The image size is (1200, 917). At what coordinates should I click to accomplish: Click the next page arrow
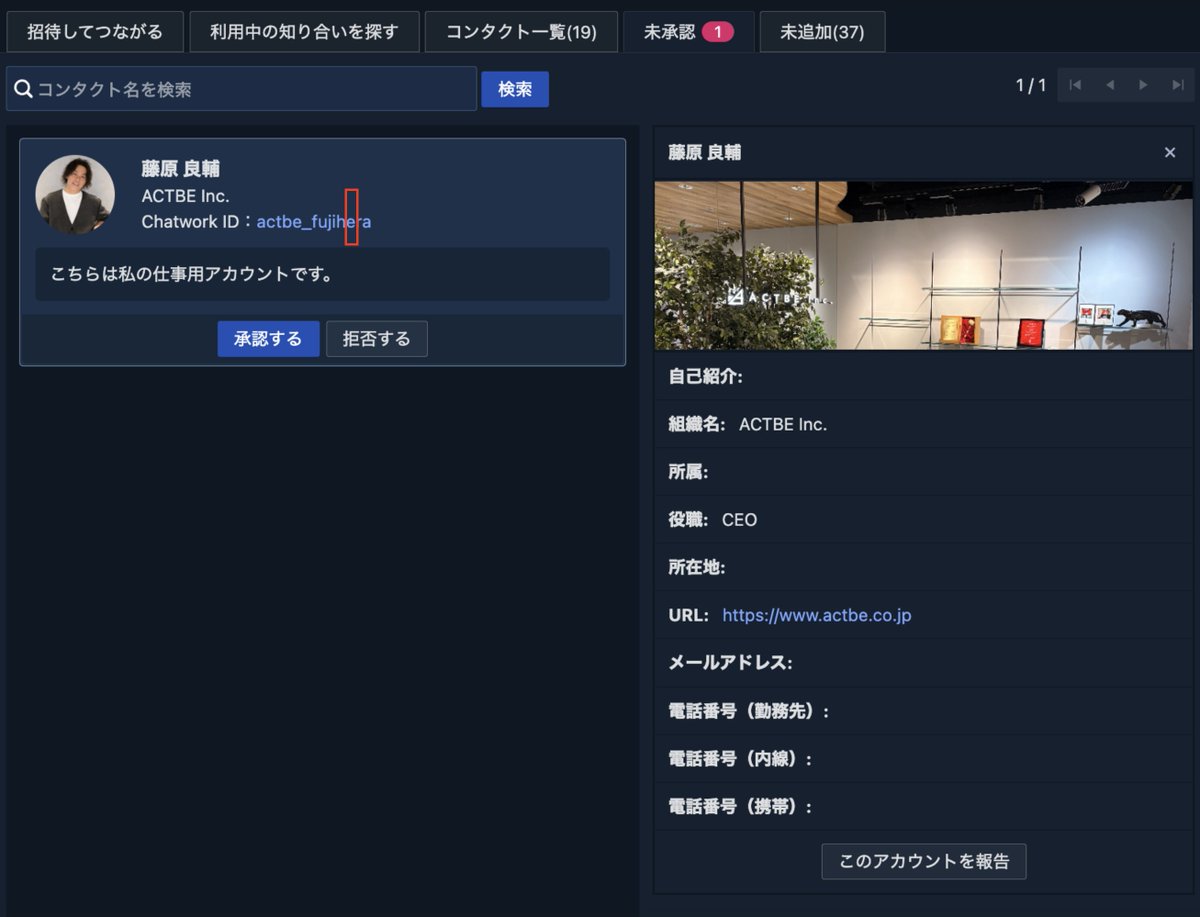1142,85
